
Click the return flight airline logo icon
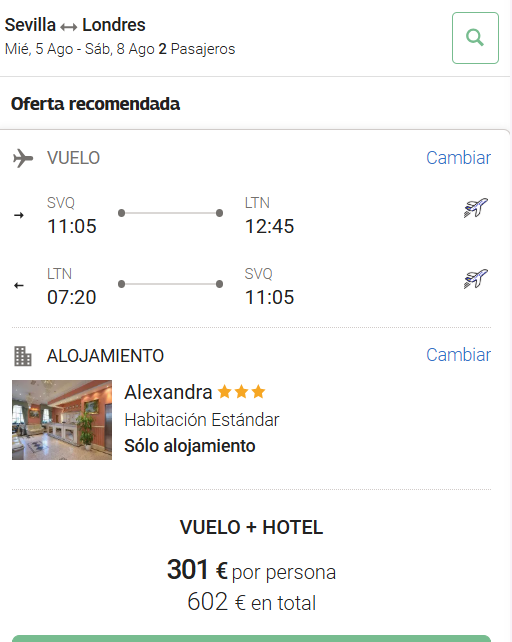[476, 278]
